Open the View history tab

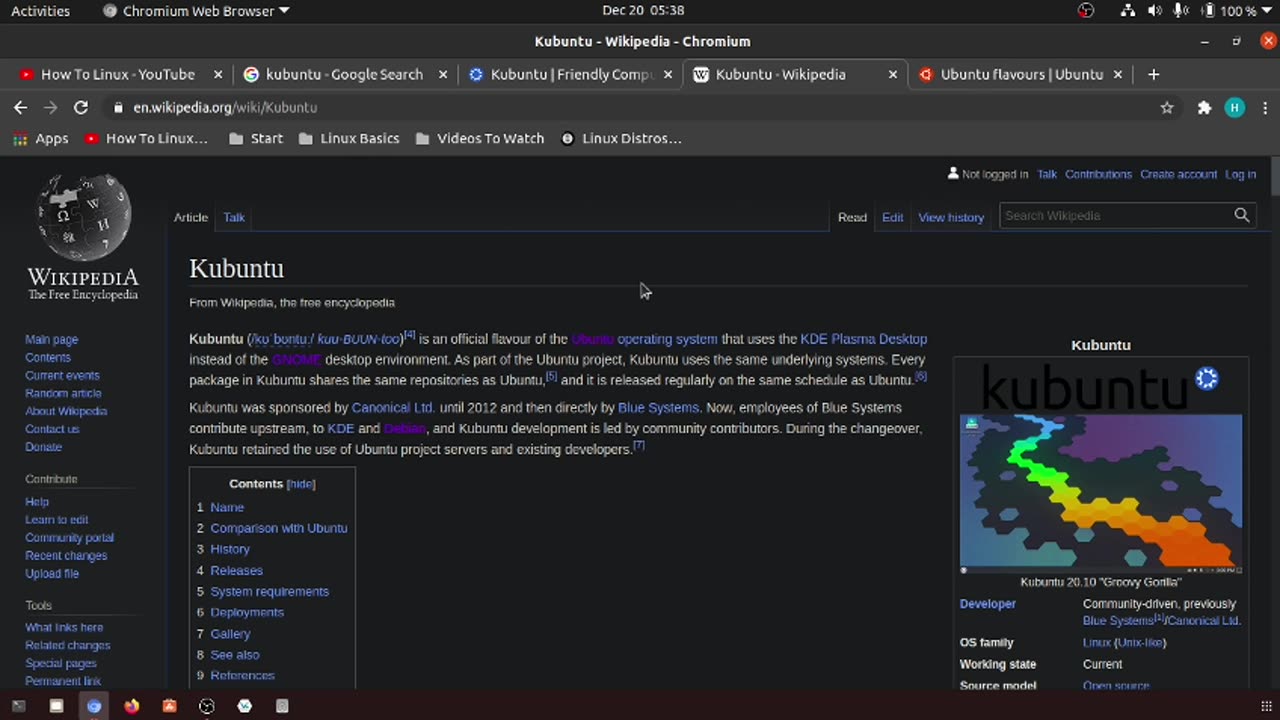[x=951, y=217]
